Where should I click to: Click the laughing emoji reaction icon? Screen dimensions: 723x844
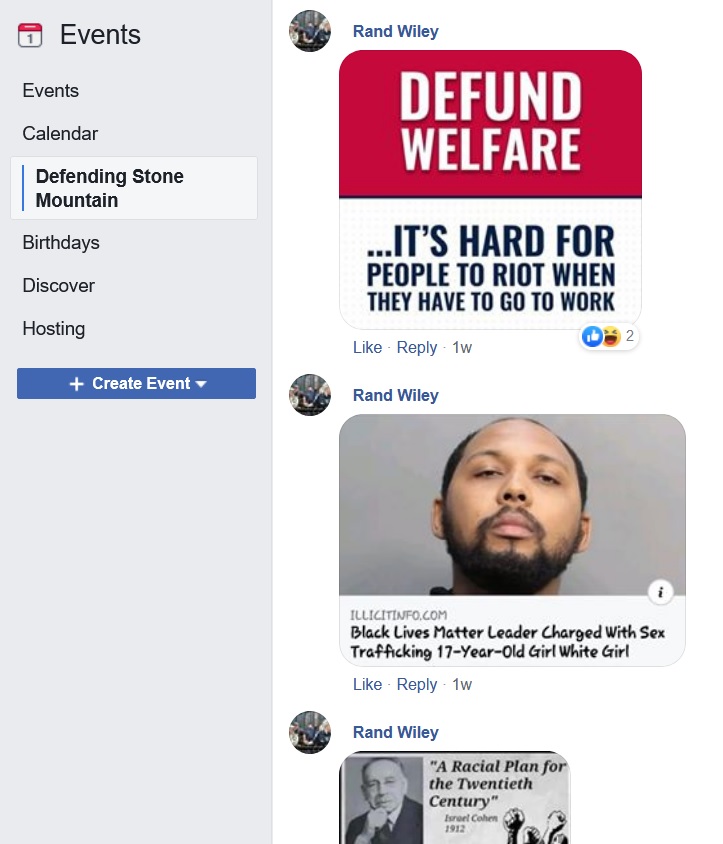coord(611,336)
